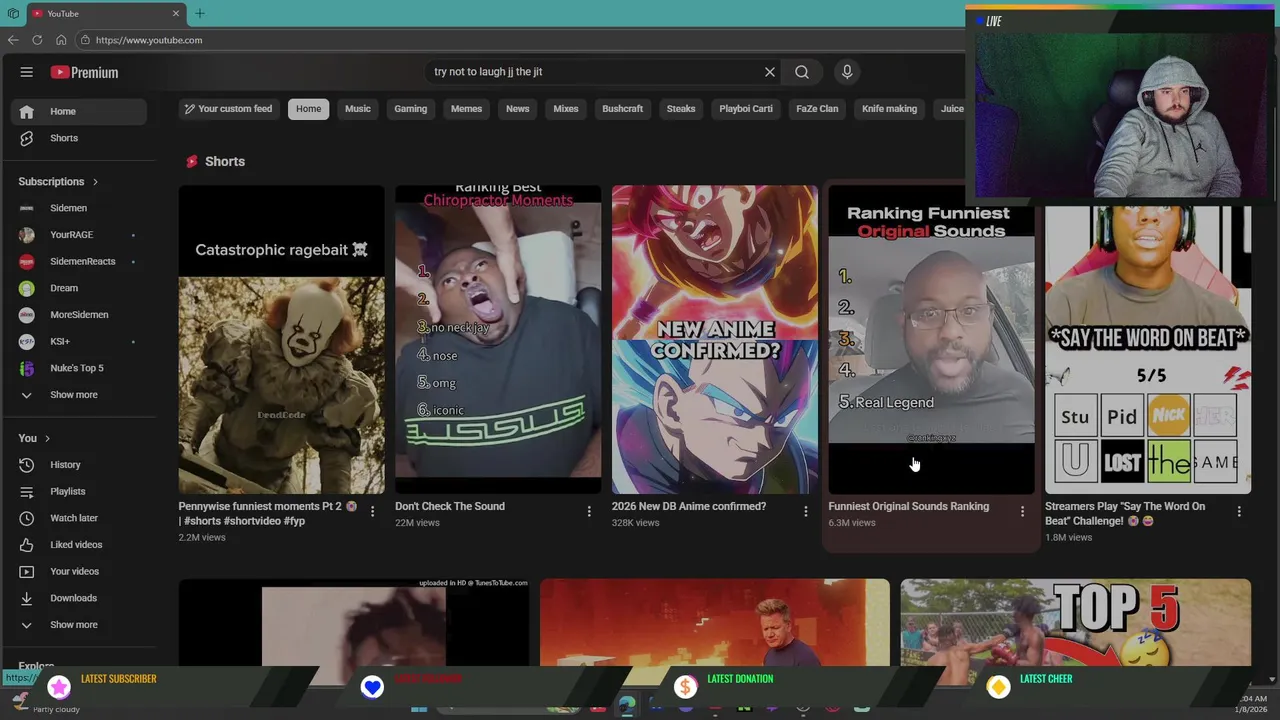The image size is (1280, 720).
Task: Select the Home filter chip
Action: pyautogui.click(x=309, y=109)
